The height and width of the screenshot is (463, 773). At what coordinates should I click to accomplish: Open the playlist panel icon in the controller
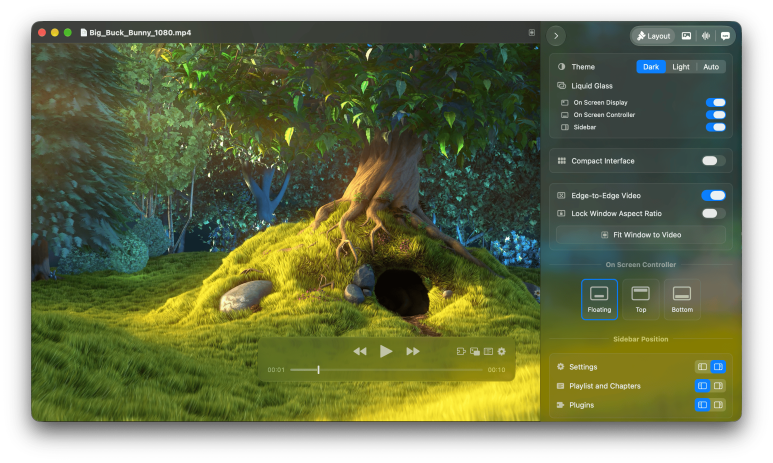488,351
